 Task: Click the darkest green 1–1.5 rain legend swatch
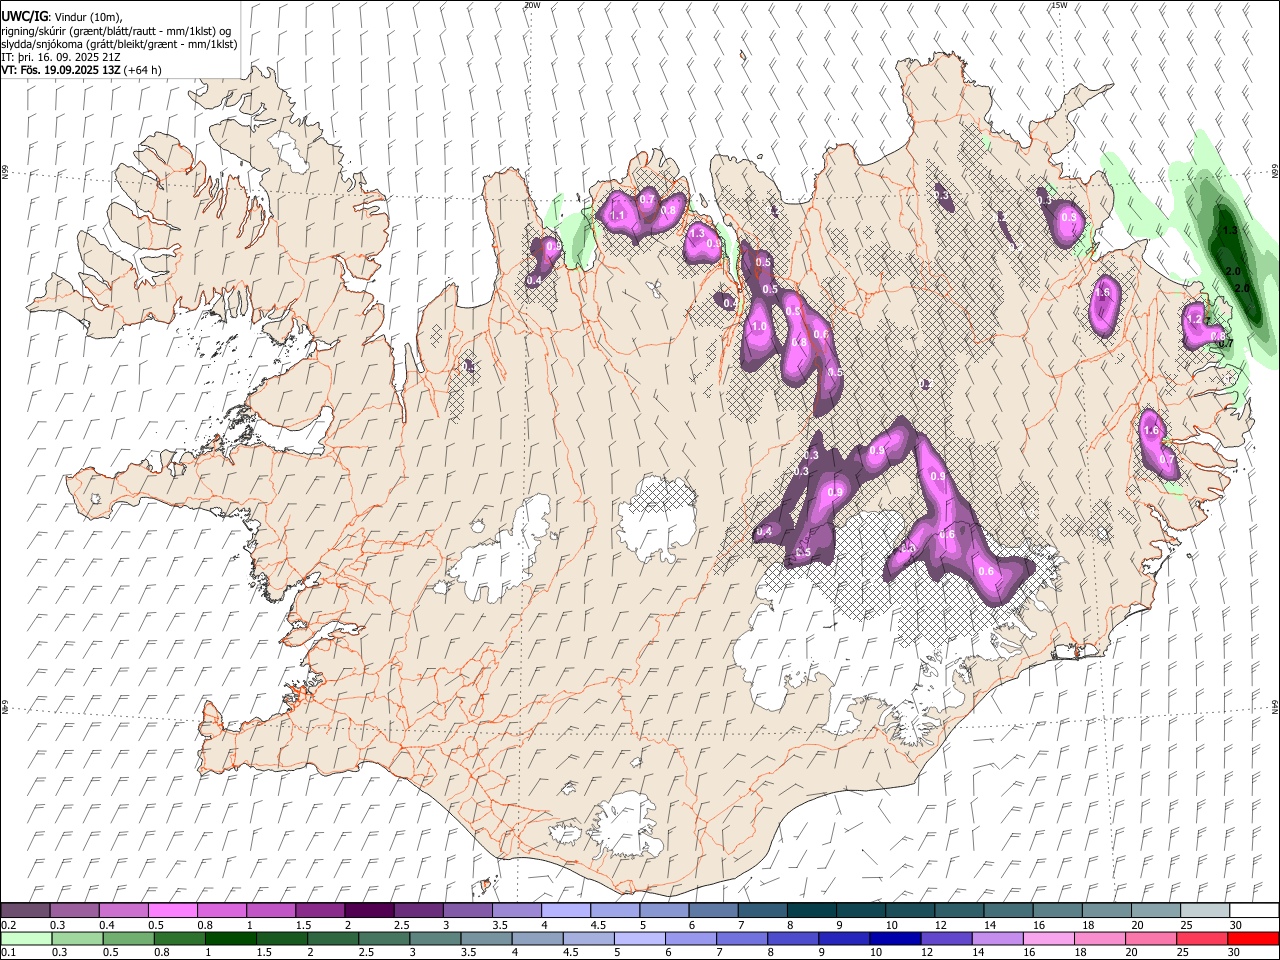[x=231, y=938]
